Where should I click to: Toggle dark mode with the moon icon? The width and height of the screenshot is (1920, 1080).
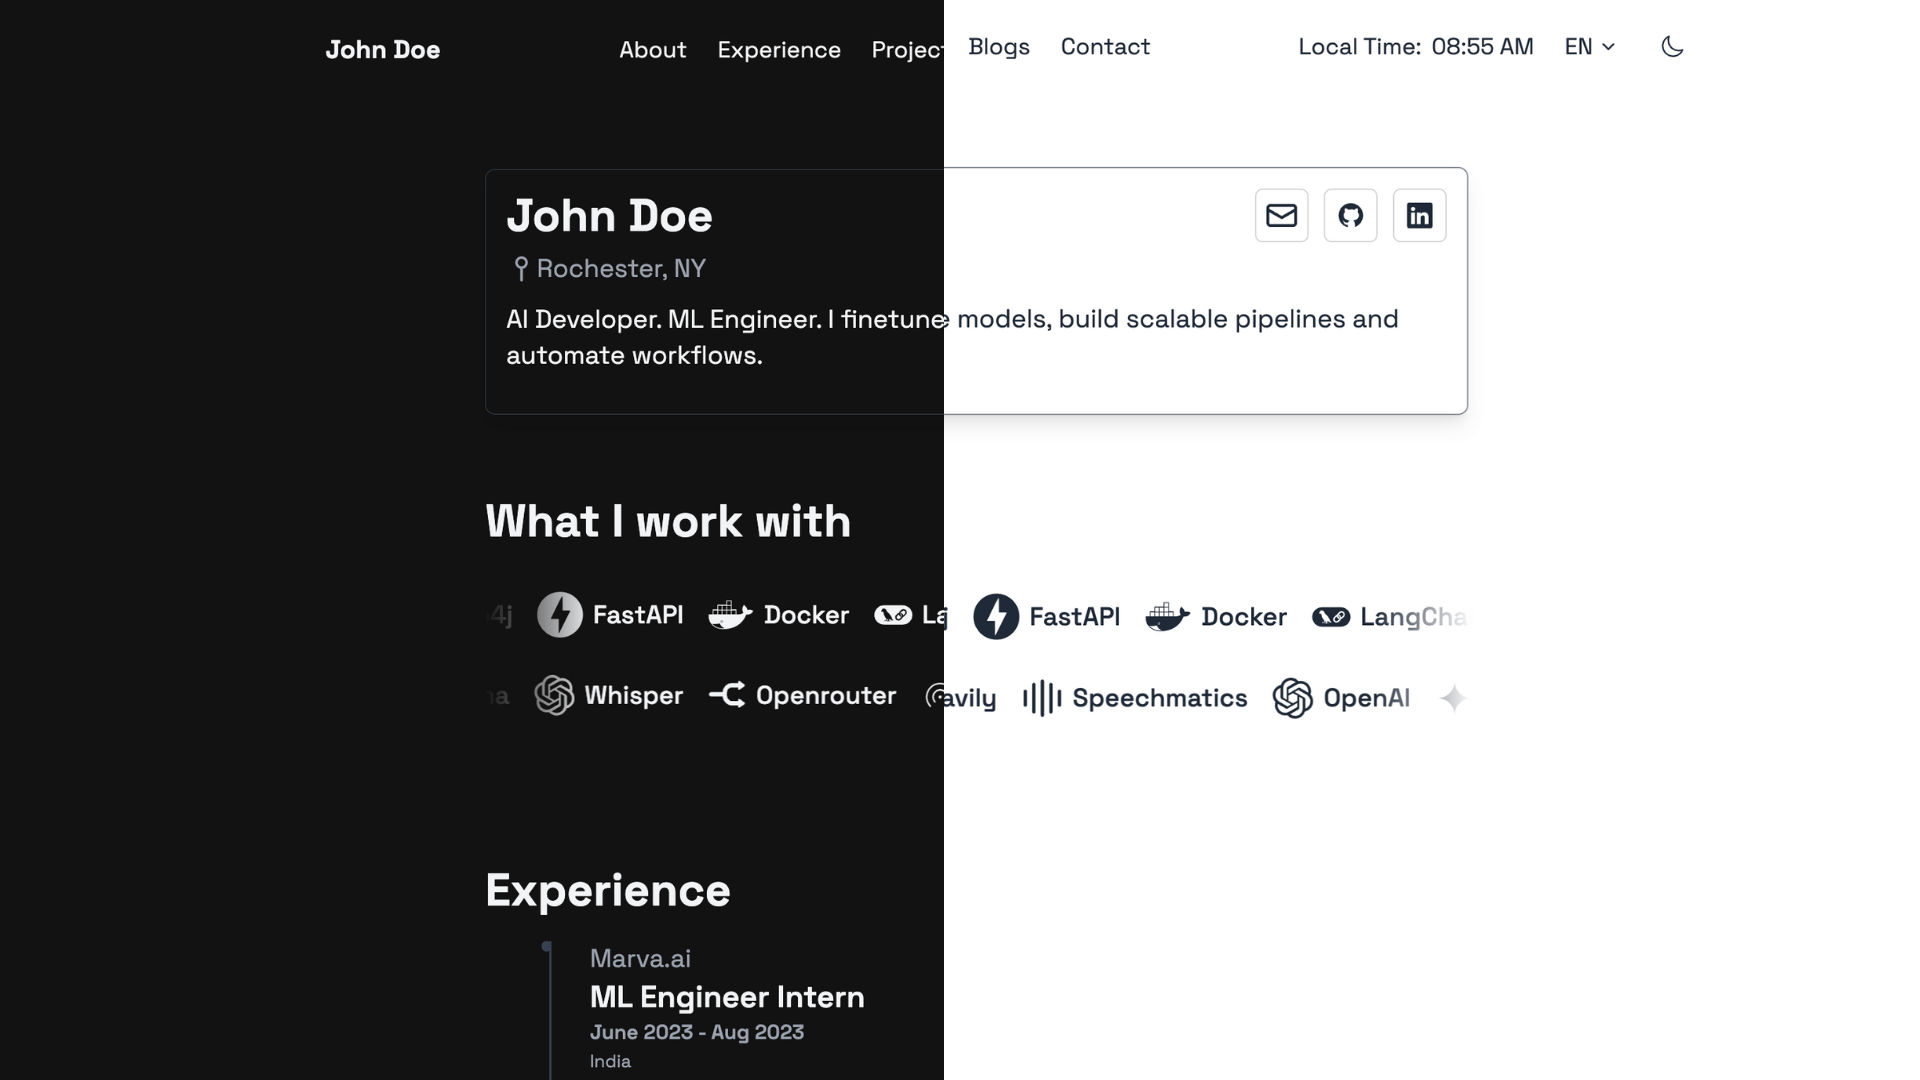[x=1672, y=47]
